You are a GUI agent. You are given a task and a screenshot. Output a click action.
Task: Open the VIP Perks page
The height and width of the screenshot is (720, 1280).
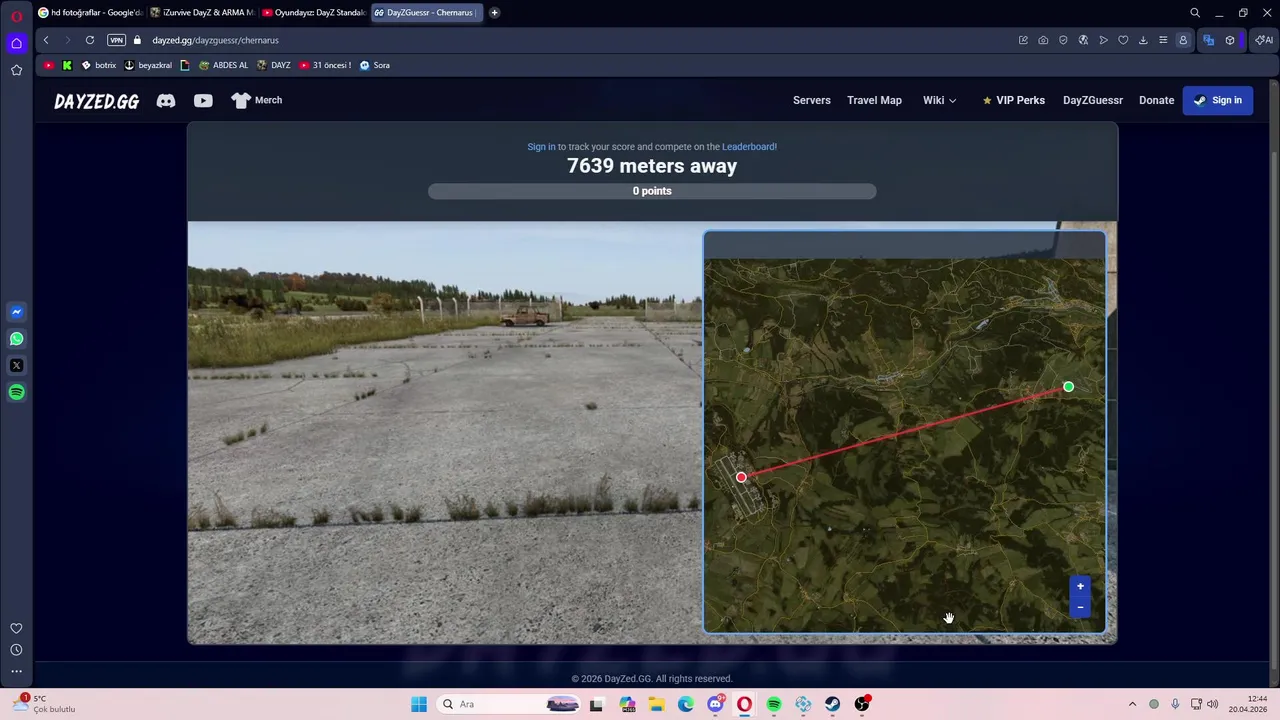tap(1013, 100)
